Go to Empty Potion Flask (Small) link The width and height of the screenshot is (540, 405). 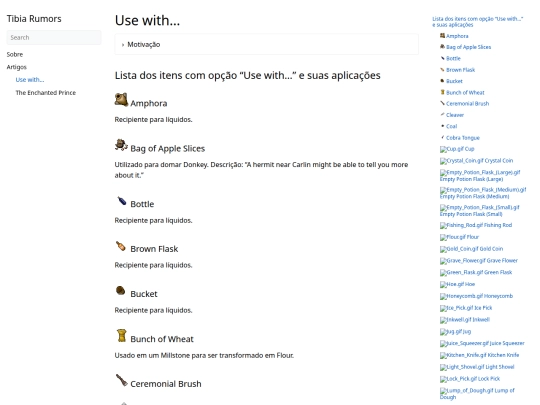[x=479, y=211]
